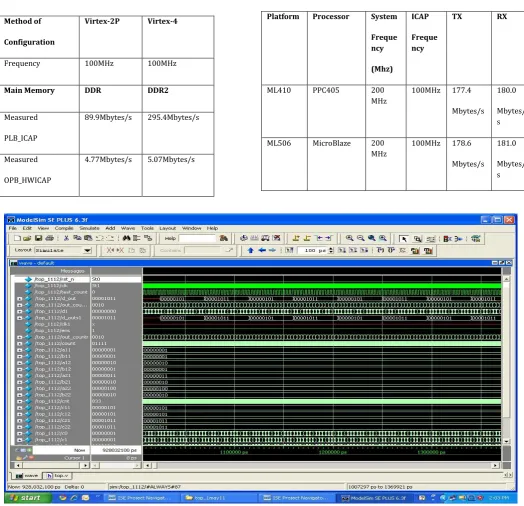The height and width of the screenshot is (506, 524).
Task: Click the 1100000 ps timeline marker
Action: tap(234, 452)
